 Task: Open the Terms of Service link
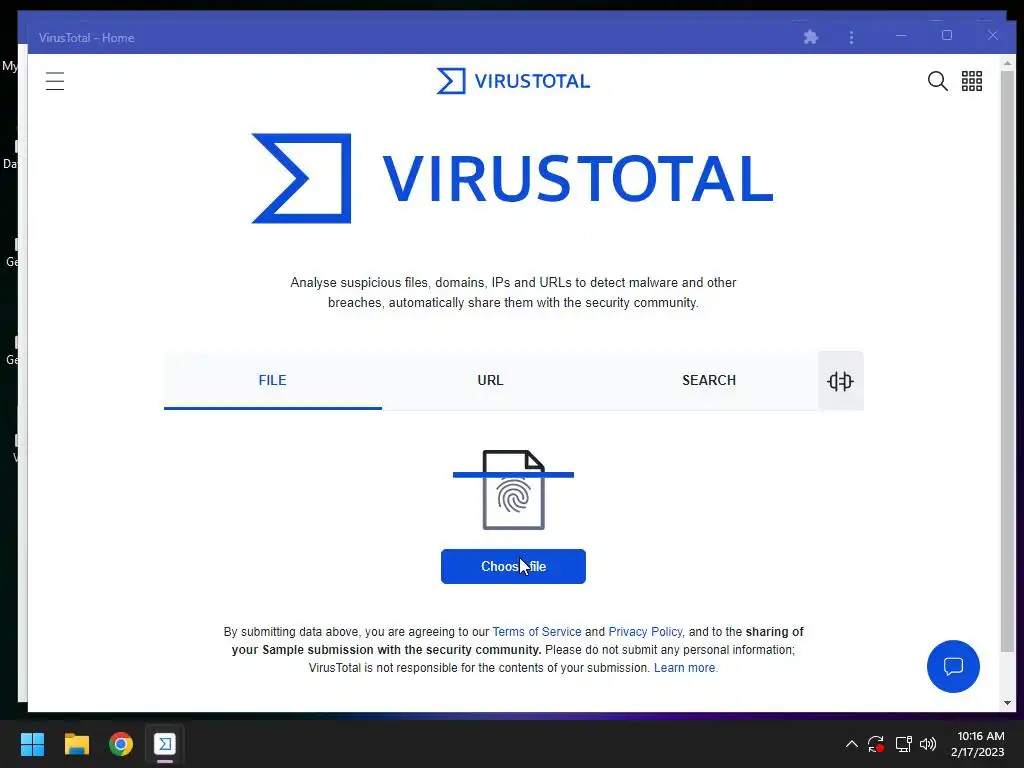[537, 632]
